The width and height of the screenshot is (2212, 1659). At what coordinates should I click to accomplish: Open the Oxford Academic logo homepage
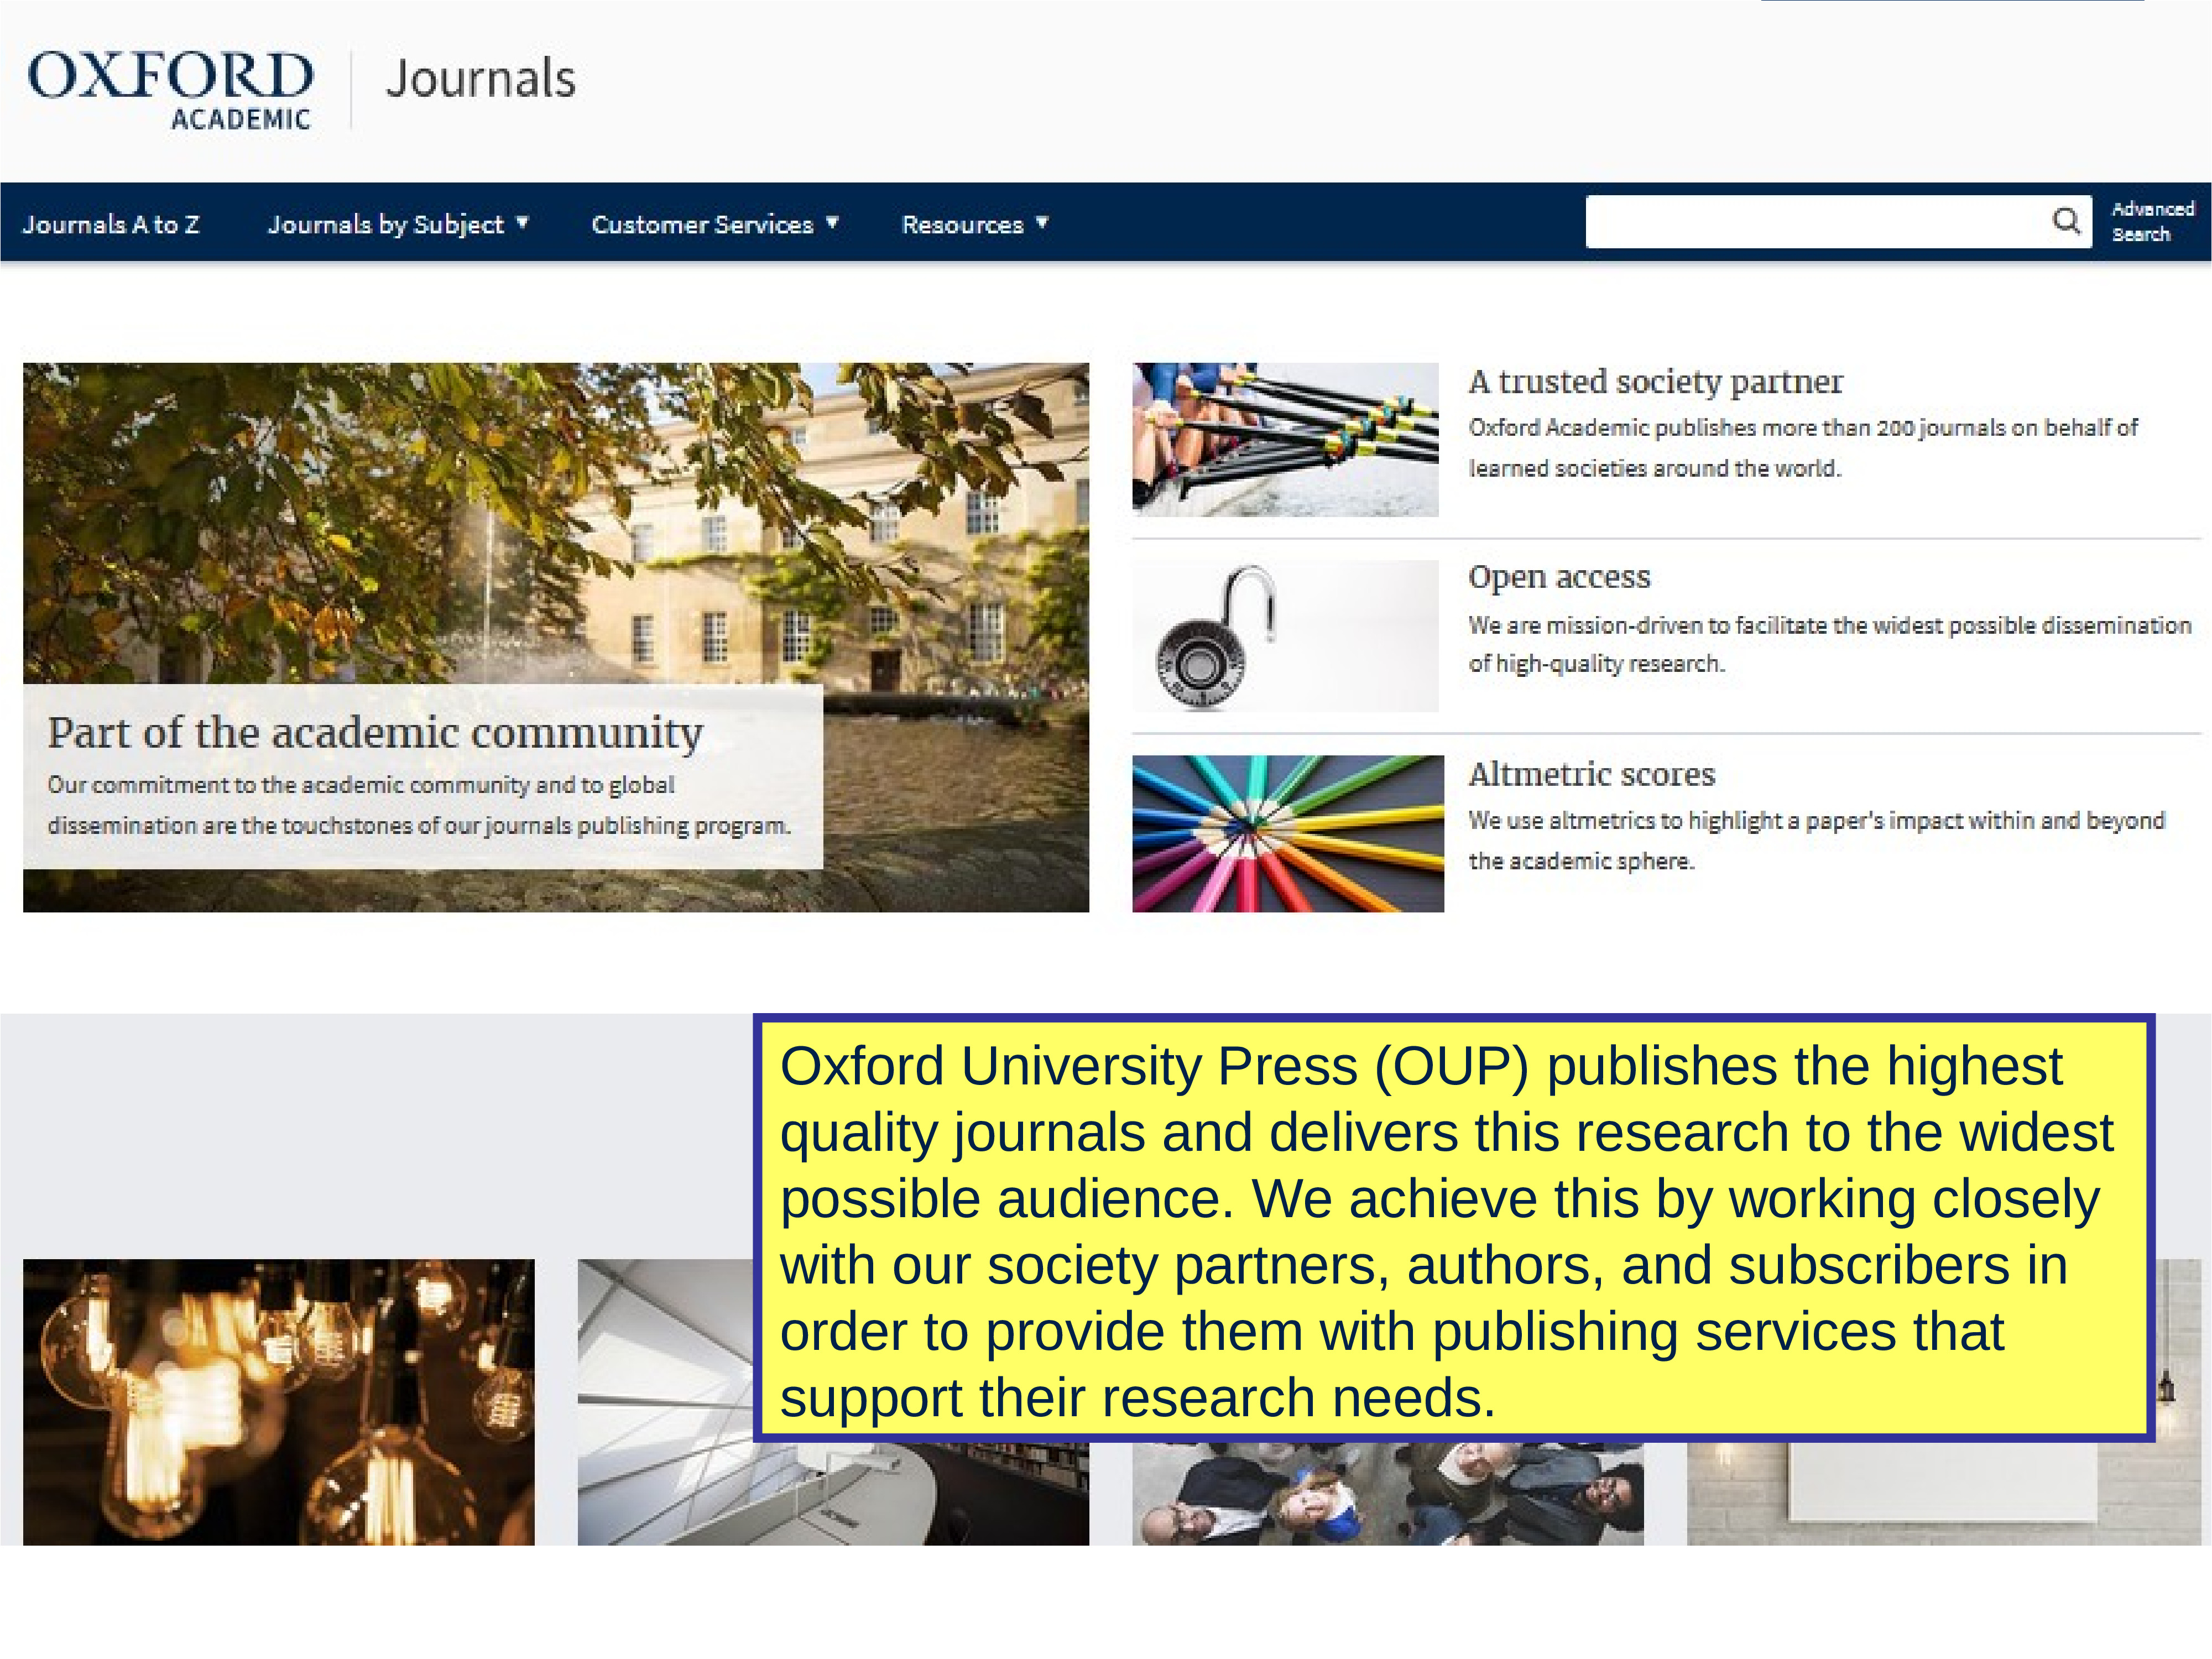coord(170,91)
